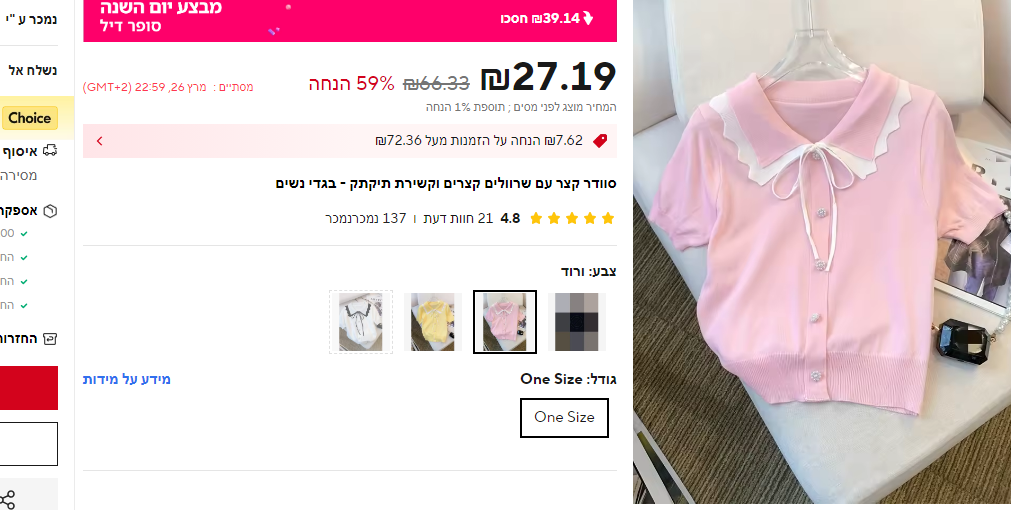Click the yellow Choice badge
The image size is (1011, 510).
[x=30, y=118]
